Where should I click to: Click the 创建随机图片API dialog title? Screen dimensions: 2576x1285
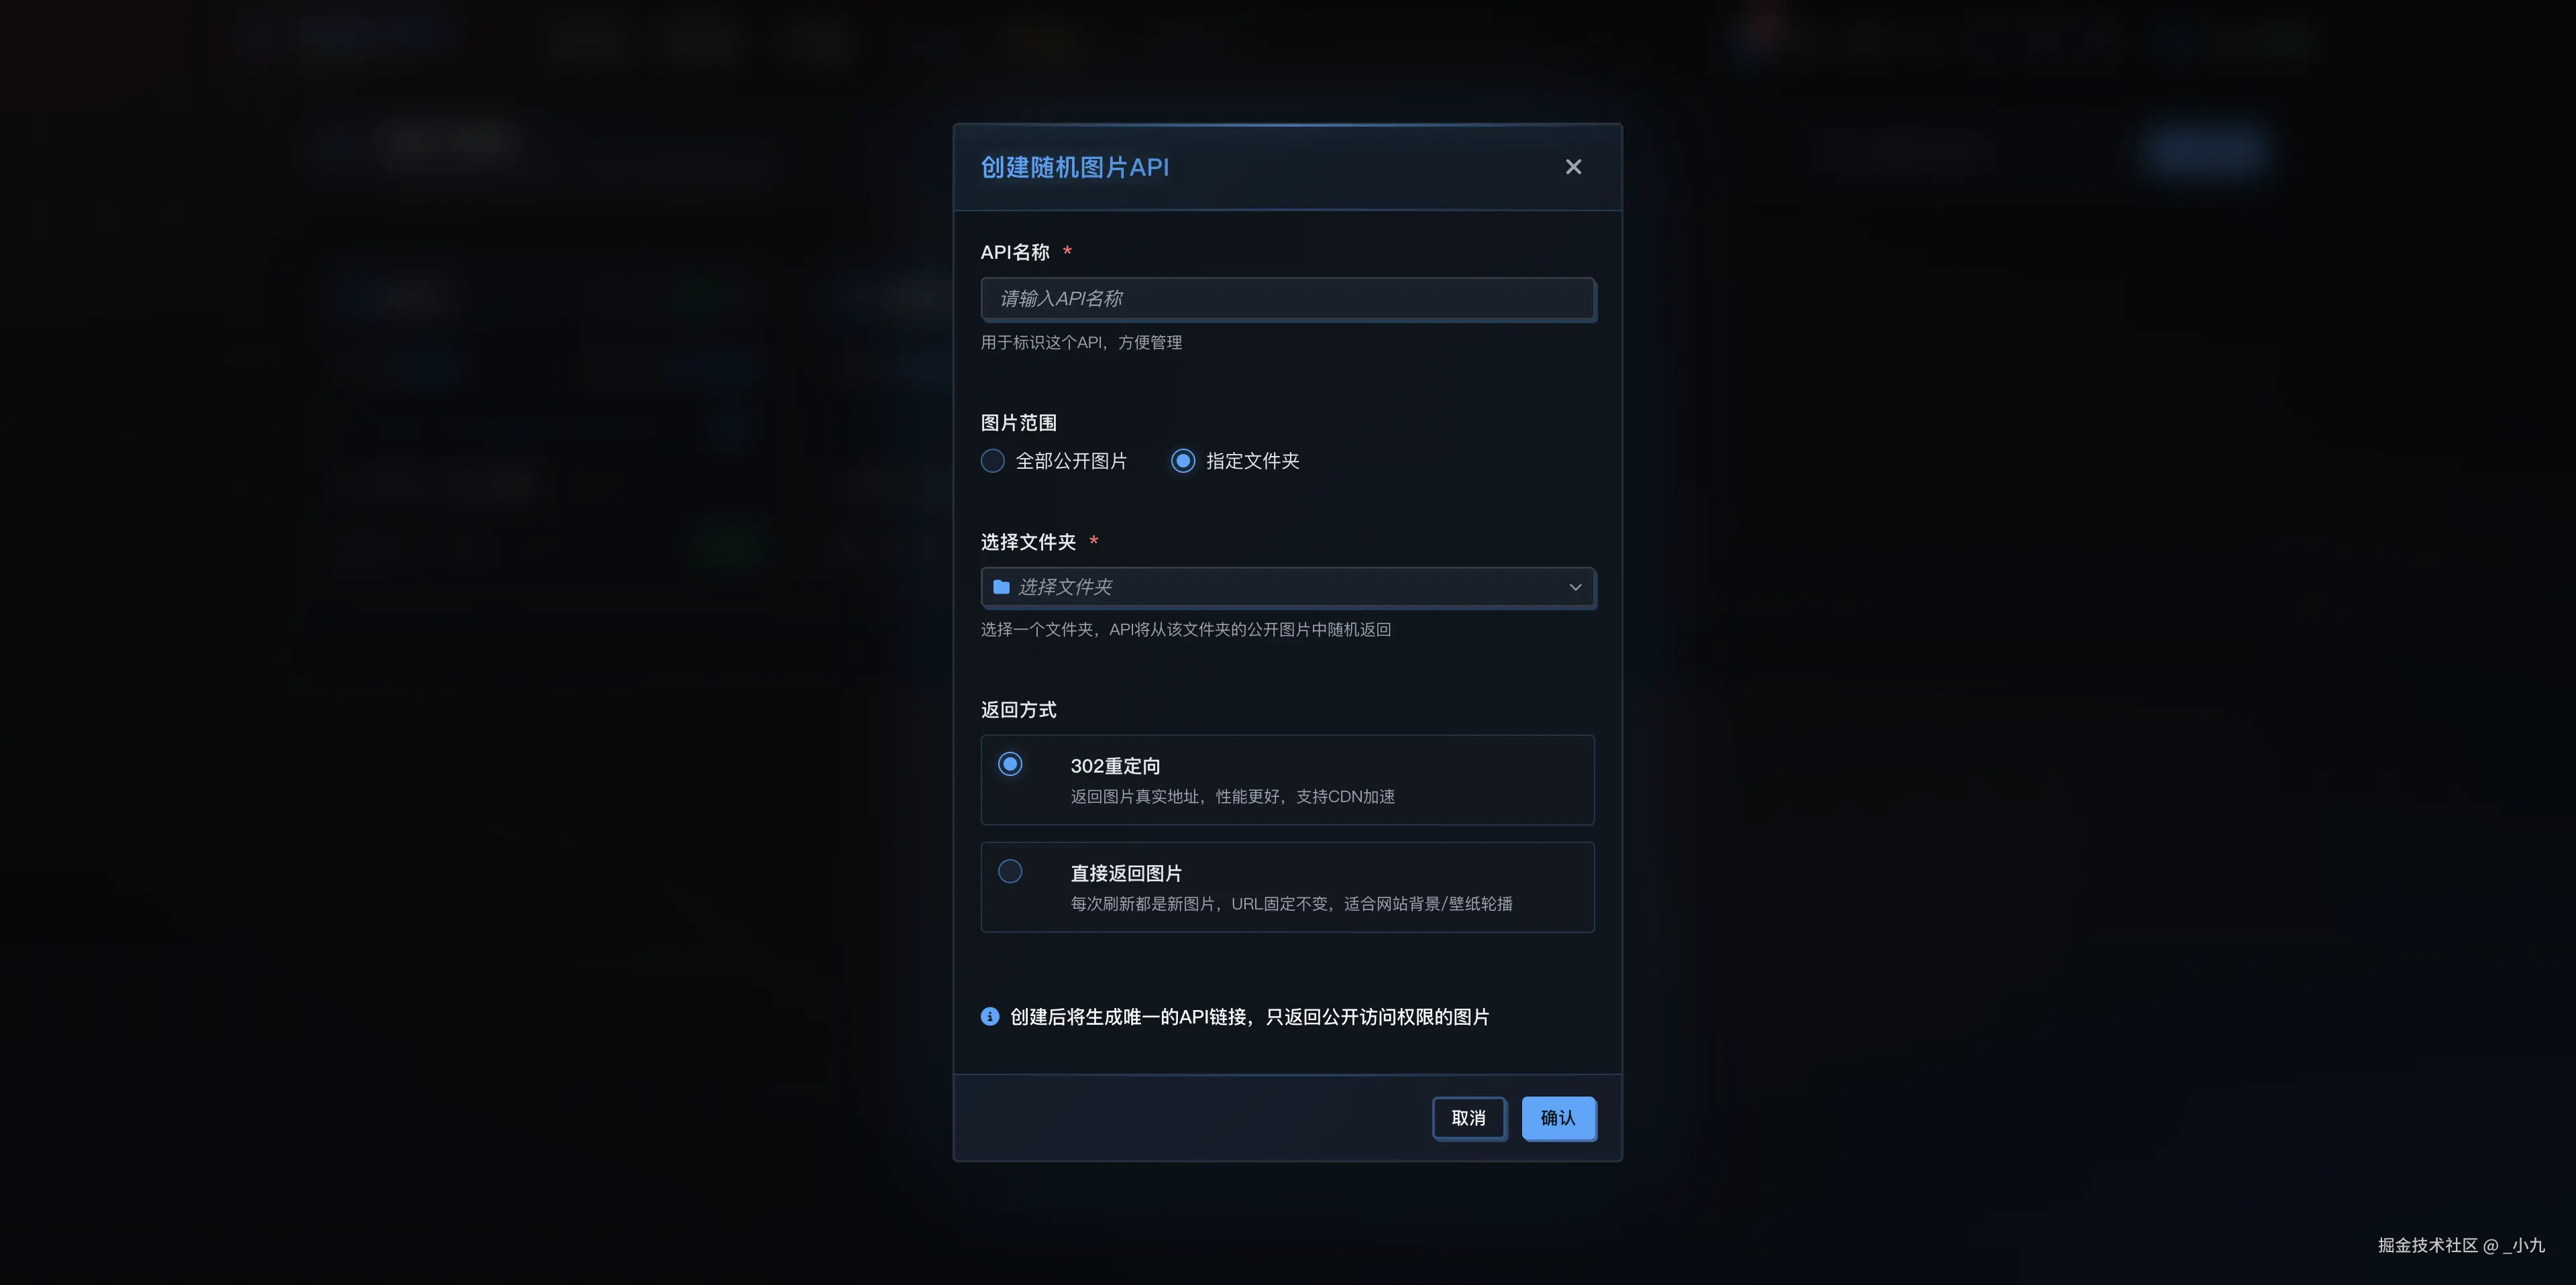(1074, 167)
